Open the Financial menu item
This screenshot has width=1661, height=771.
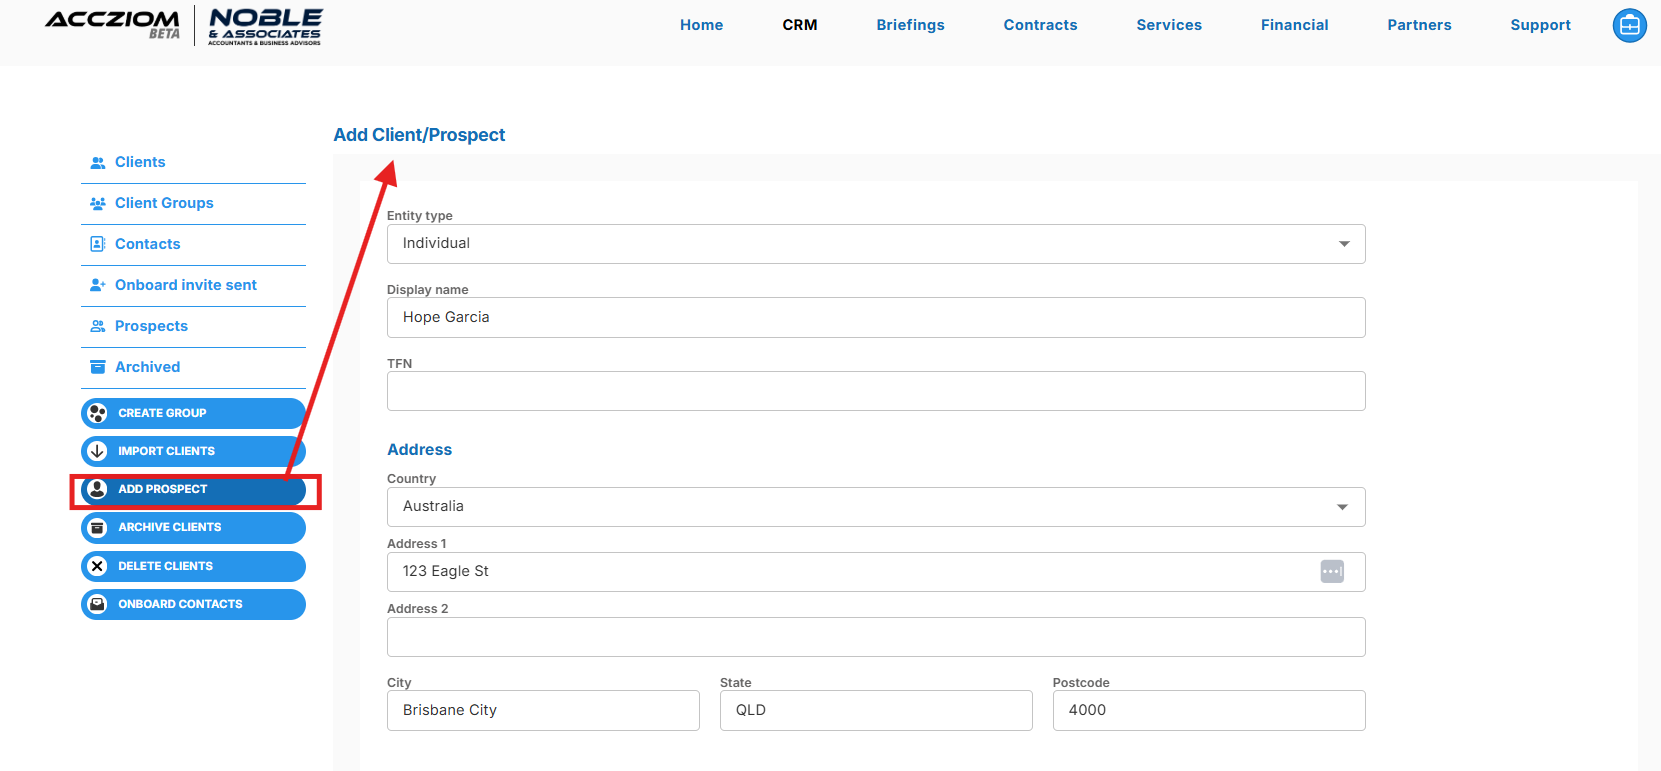coord(1294,25)
